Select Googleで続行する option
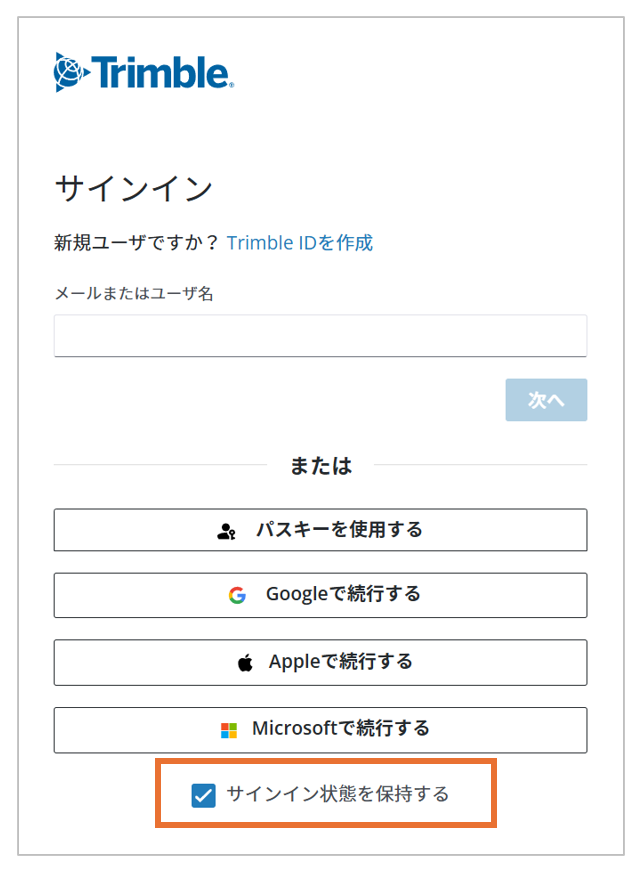Viewport: 639px width, 880px height. (320, 596)
